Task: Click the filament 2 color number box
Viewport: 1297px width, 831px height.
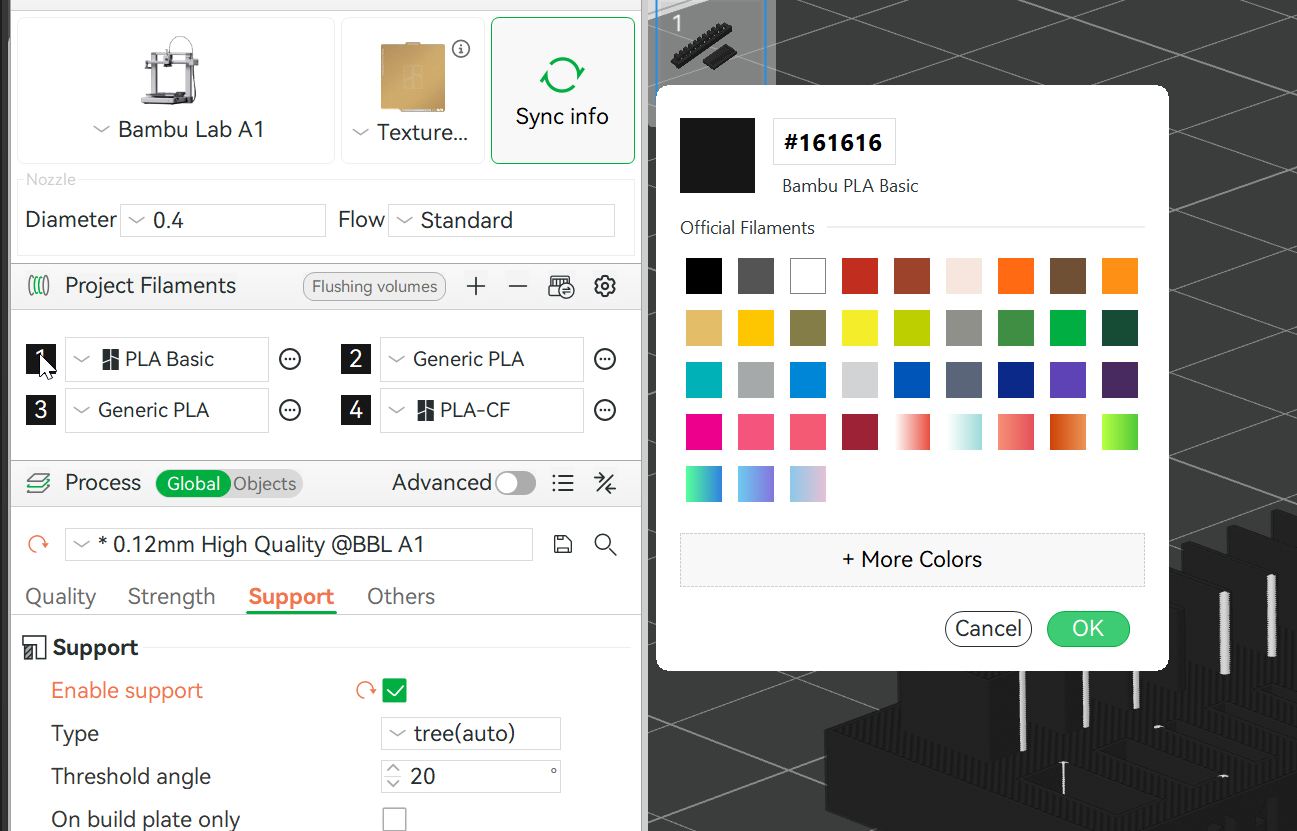Action: tap(356, 359)
